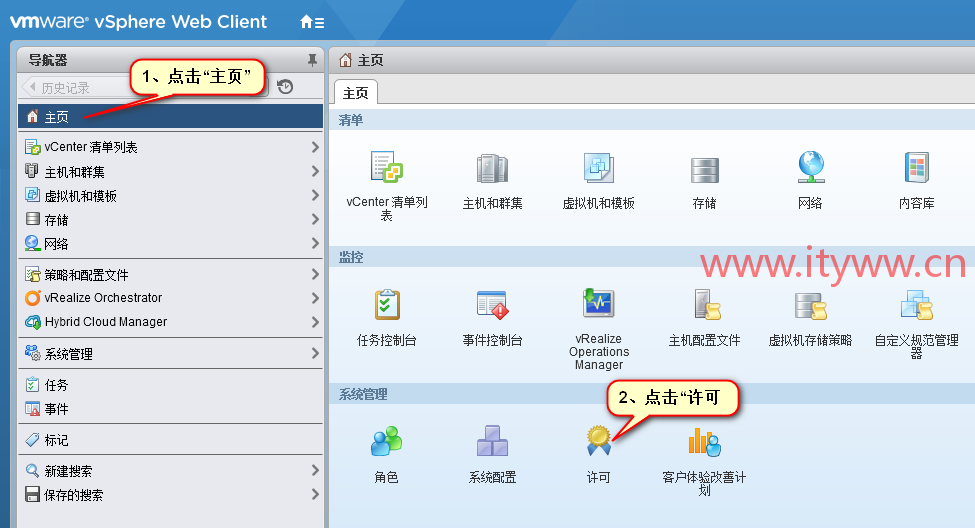975x528 pixels.
Task: Select vRealize Orchestrator in the navigator
Action: pyautogui.click(x=170, y=298)
